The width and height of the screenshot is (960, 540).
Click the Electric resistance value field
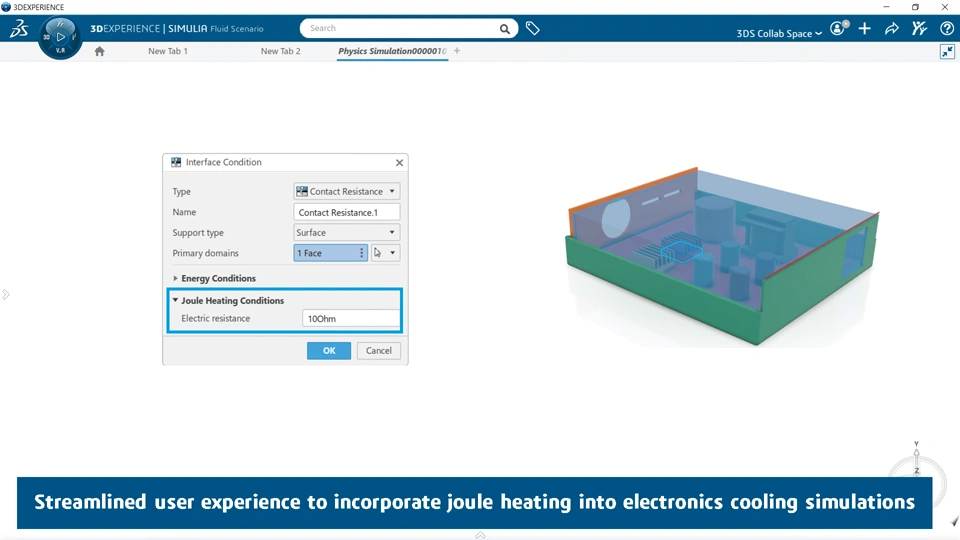351,318
